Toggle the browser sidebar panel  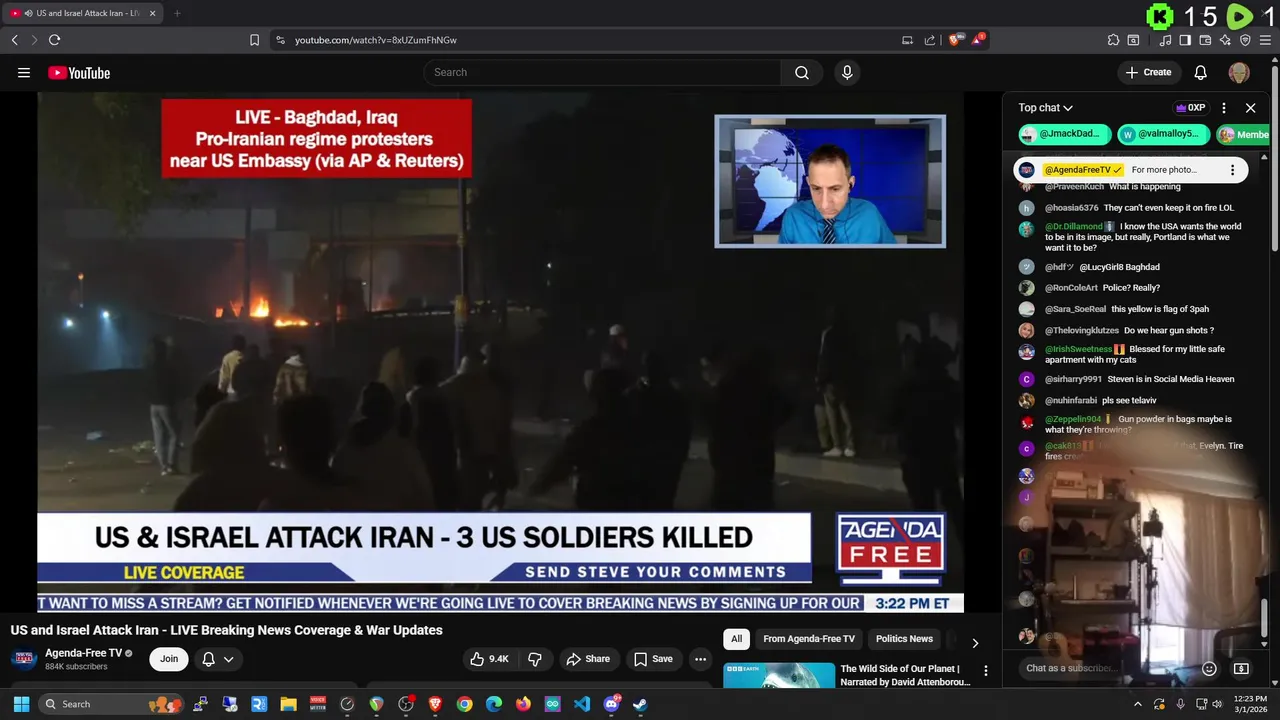point(1185,40)
